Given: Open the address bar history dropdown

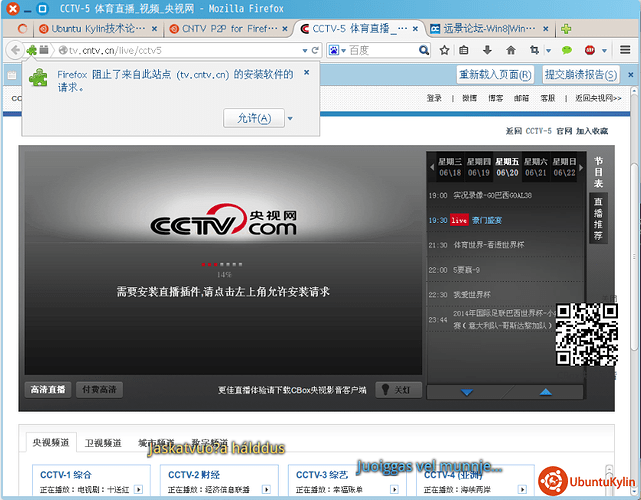Looking at the screenshot, I should 305,51.
